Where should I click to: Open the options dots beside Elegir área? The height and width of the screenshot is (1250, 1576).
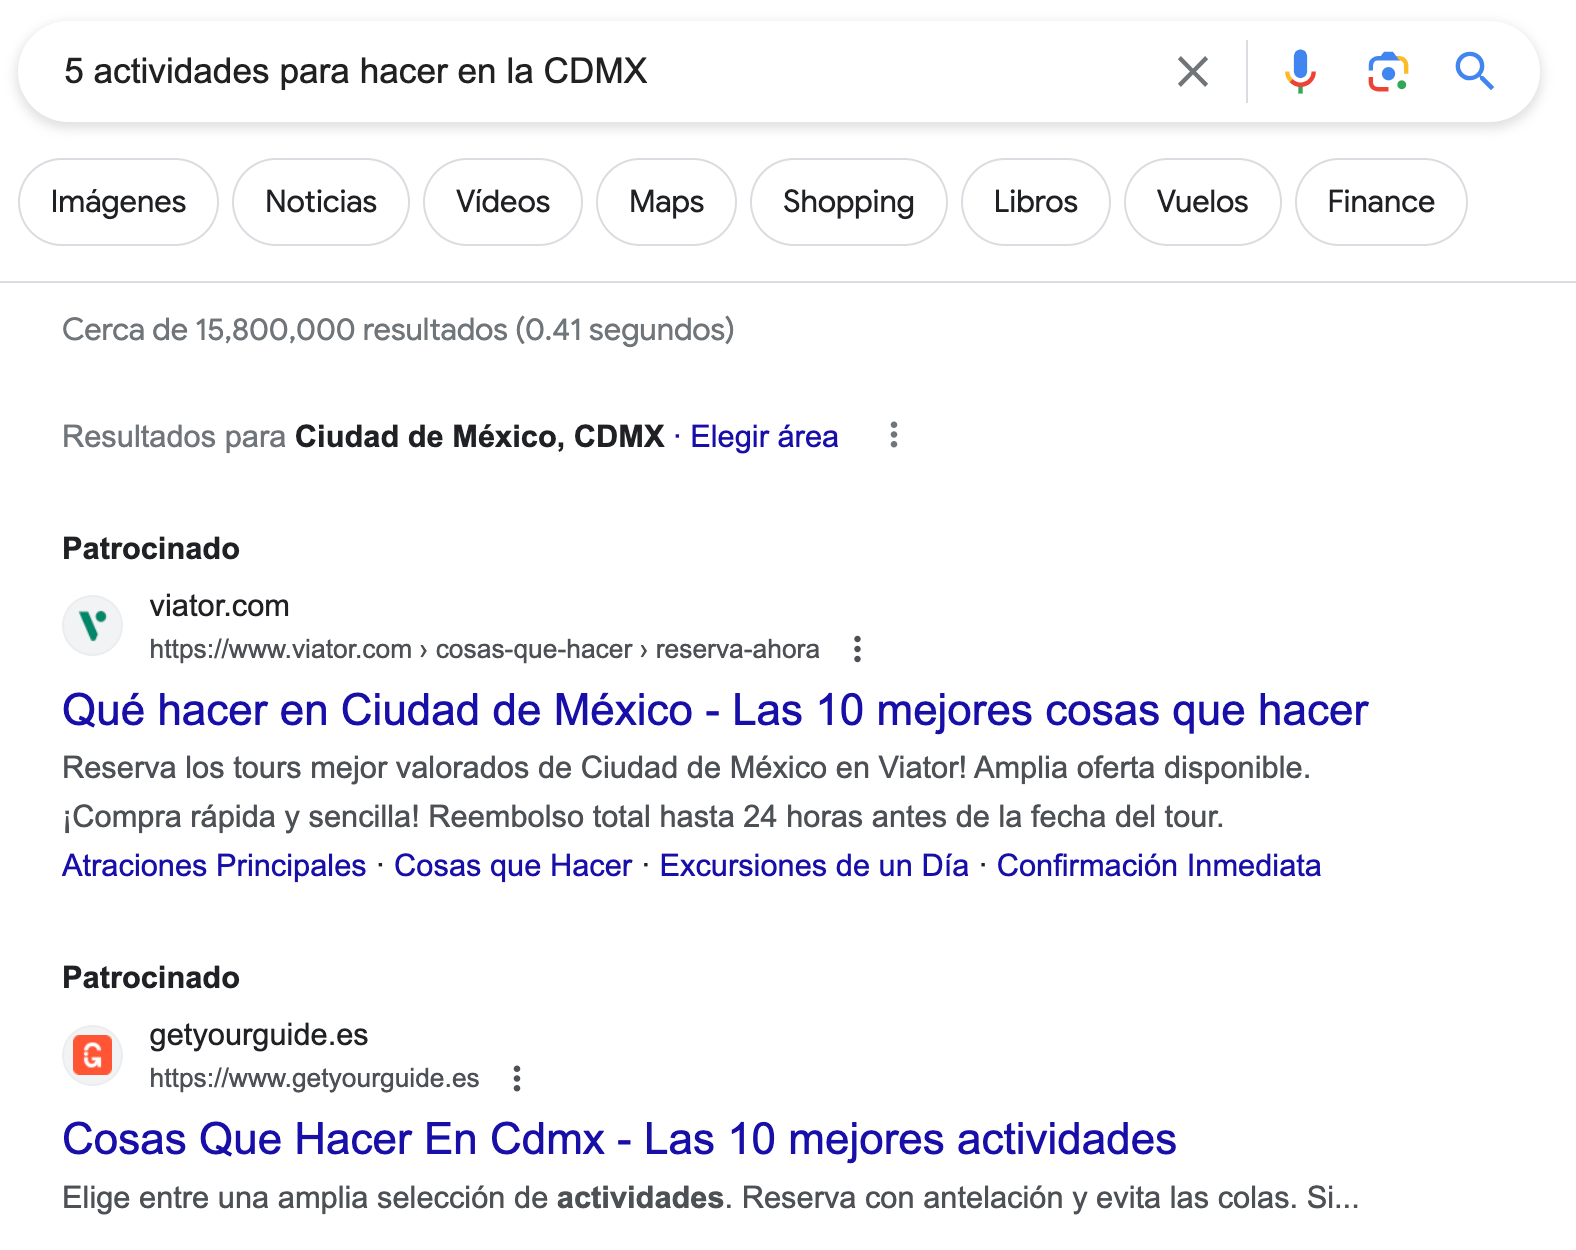coord(894,435)
